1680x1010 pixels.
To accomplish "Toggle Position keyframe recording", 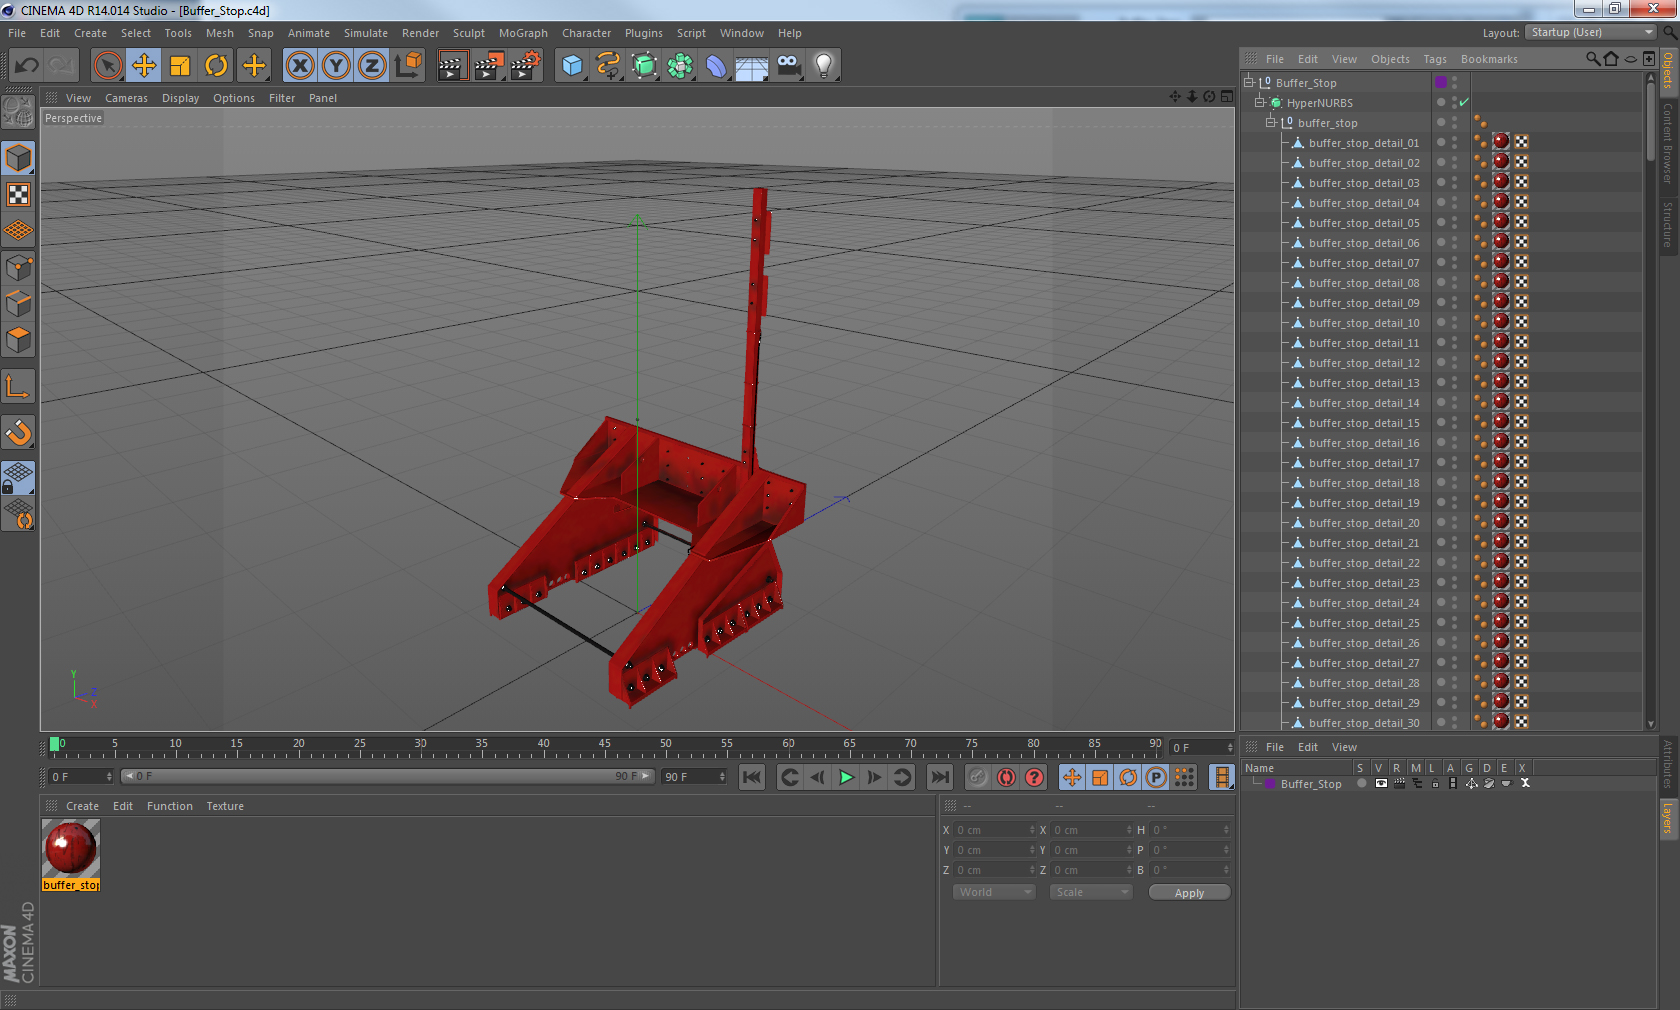I will [1072, 777].
